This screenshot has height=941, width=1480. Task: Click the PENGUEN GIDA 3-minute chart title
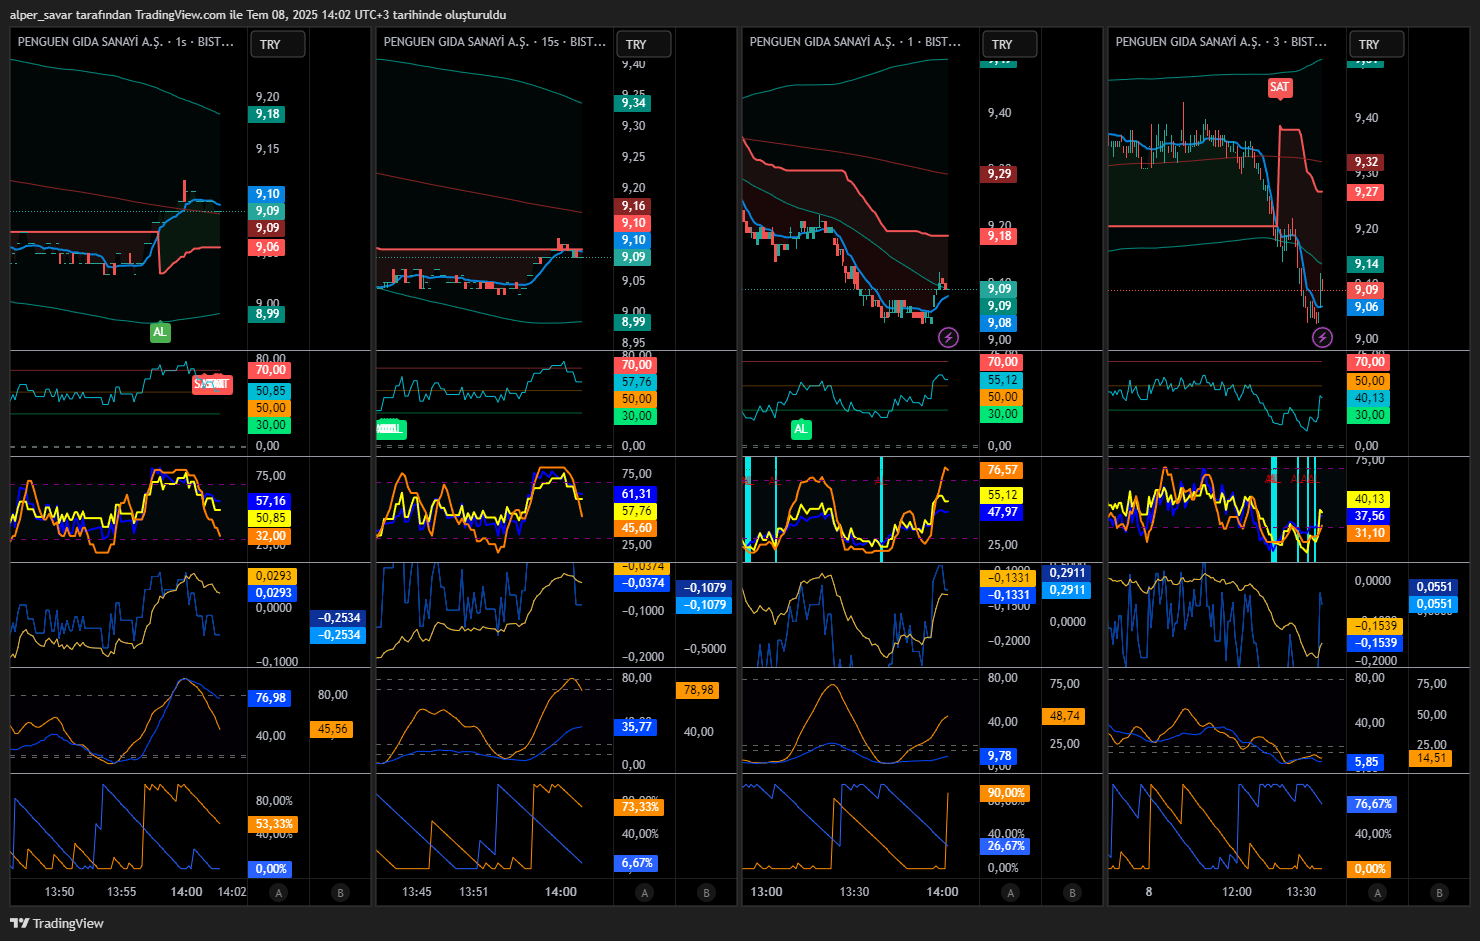coord(1221,42)
